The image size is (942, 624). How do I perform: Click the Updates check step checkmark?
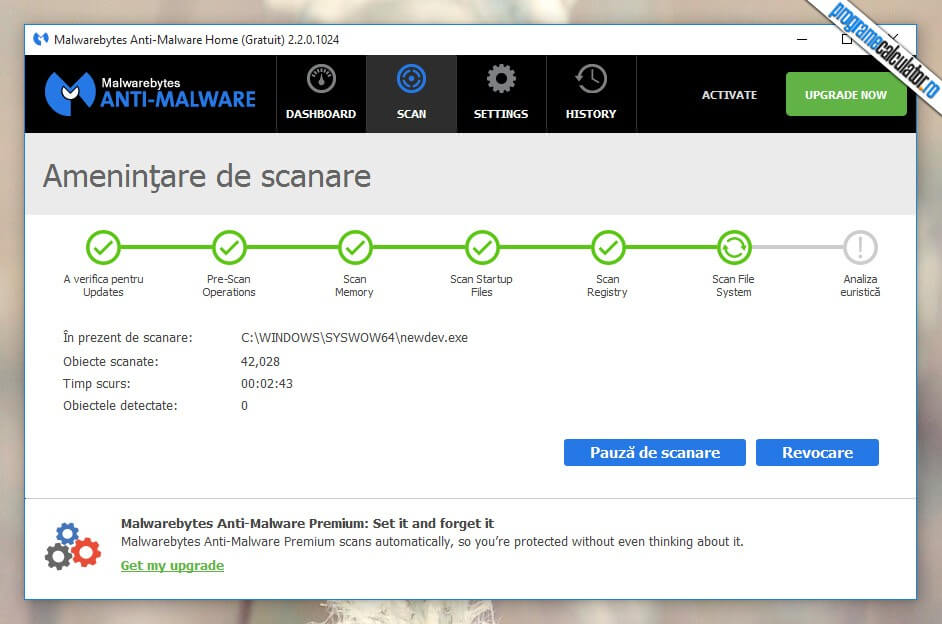click(103, 246)
